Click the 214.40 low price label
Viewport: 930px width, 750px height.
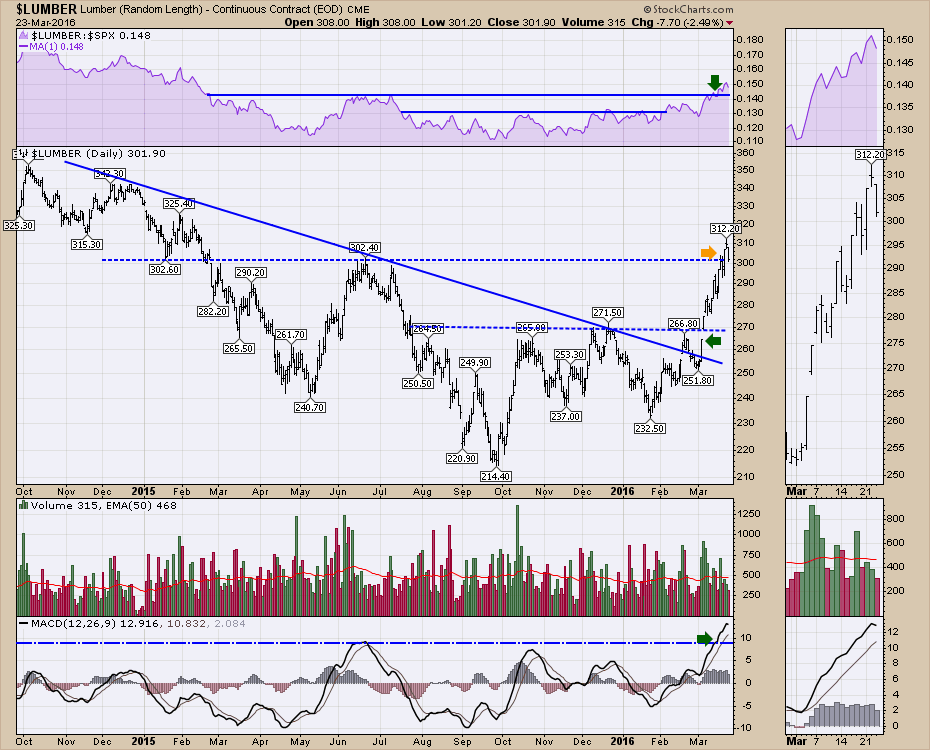(x=495, y=476)
